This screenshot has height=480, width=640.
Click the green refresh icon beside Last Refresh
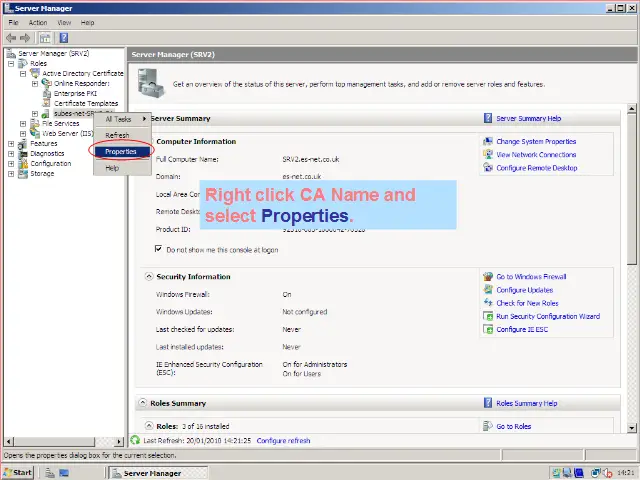click(x=135, y=440)
